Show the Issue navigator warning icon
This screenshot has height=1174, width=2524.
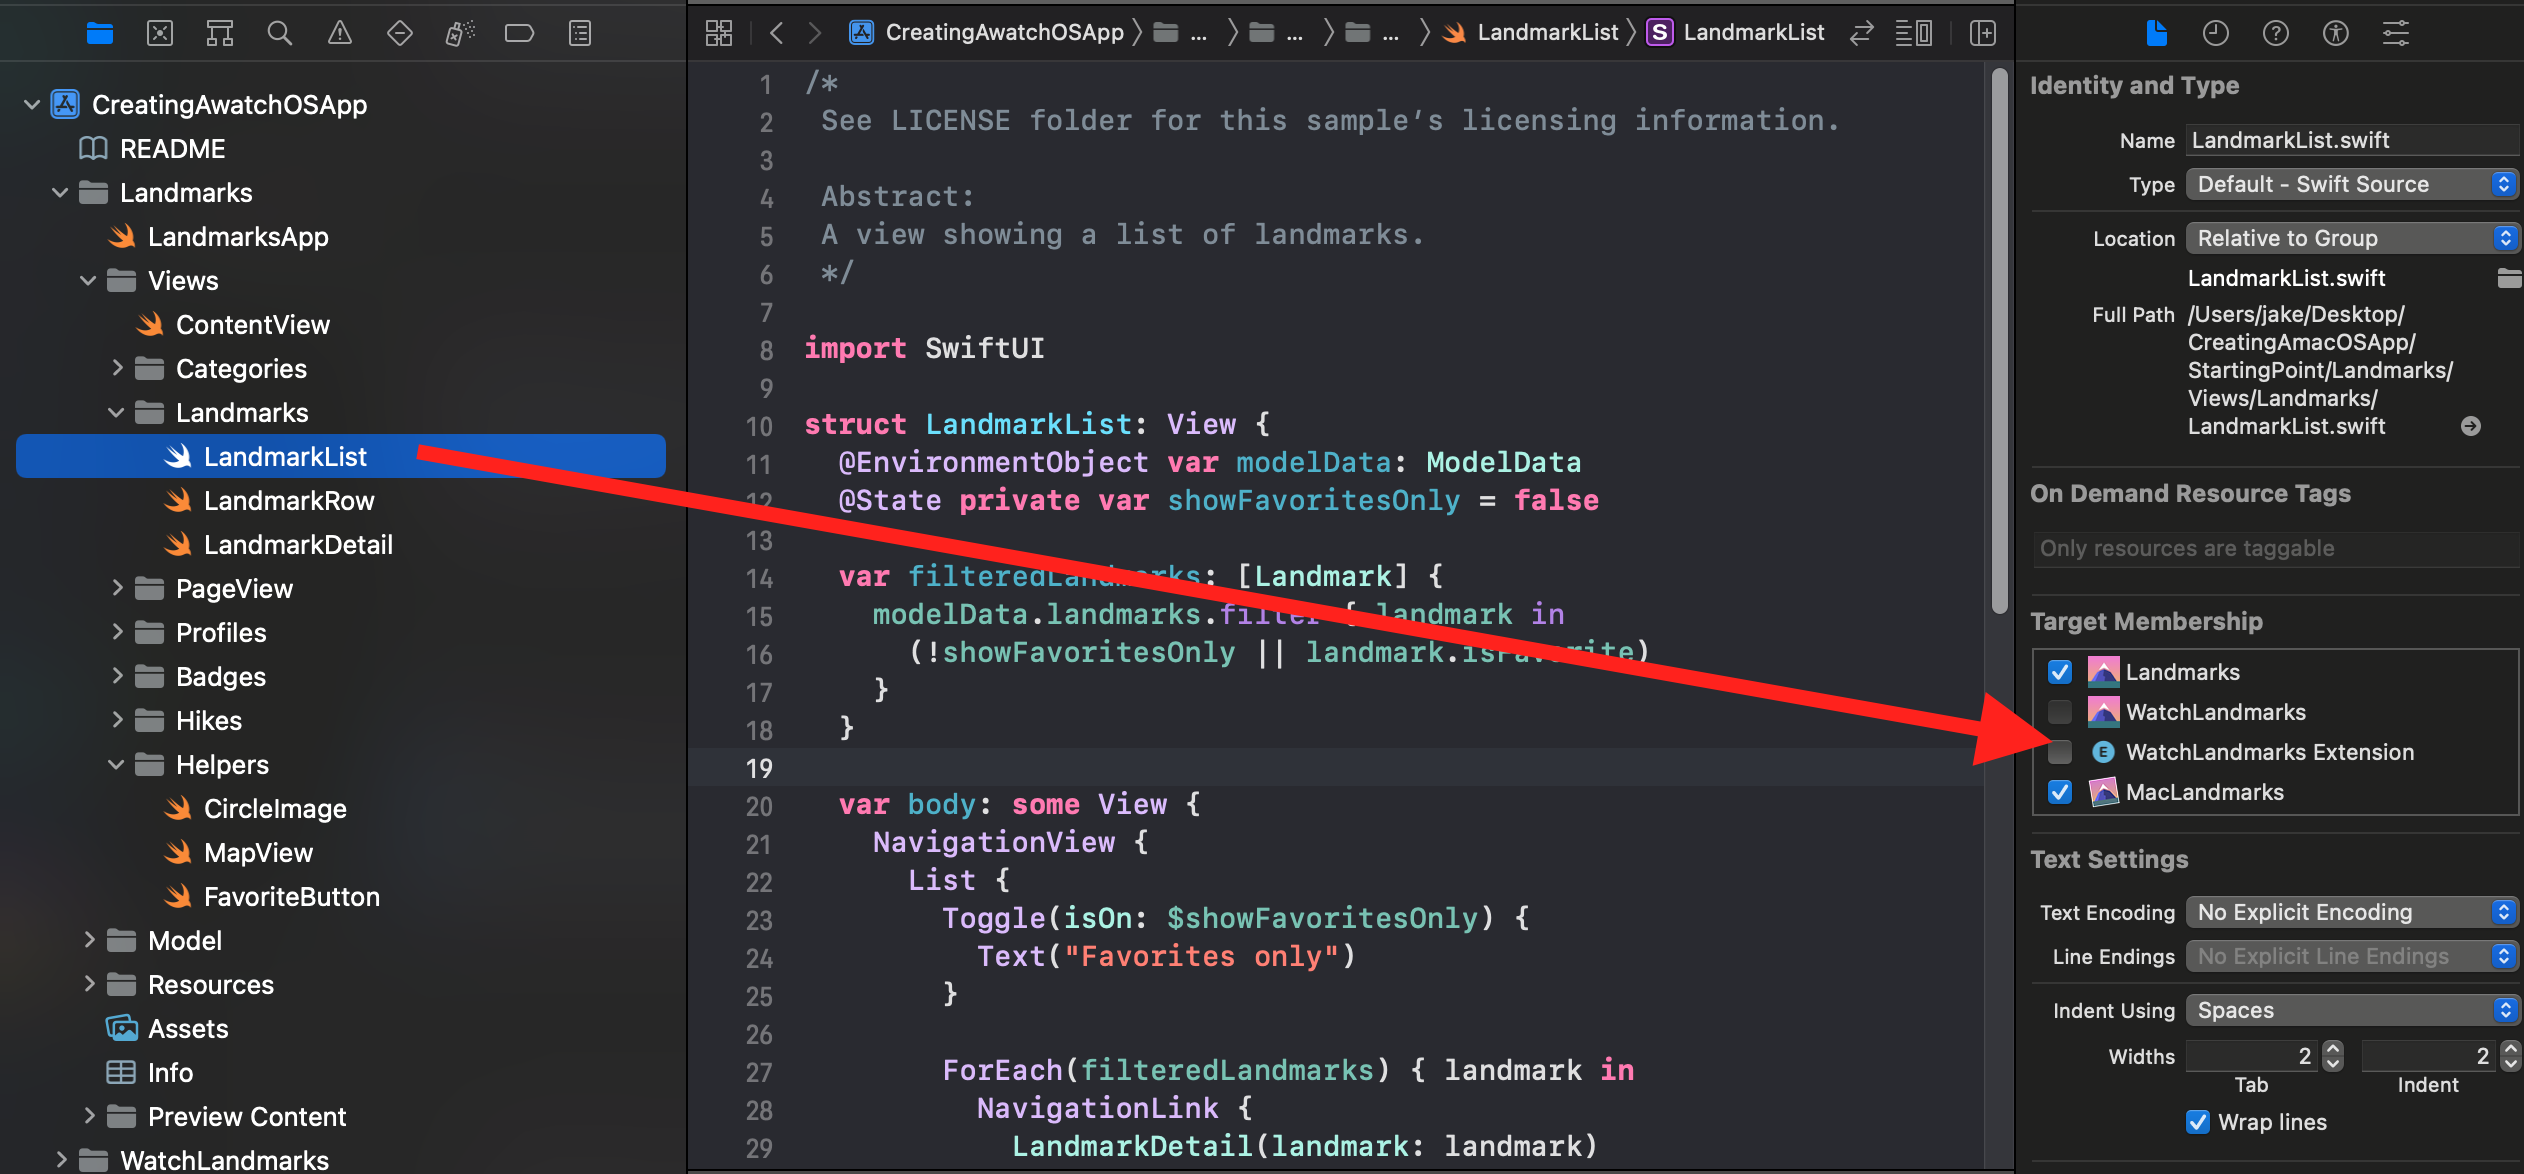click(x=340, y=33)
